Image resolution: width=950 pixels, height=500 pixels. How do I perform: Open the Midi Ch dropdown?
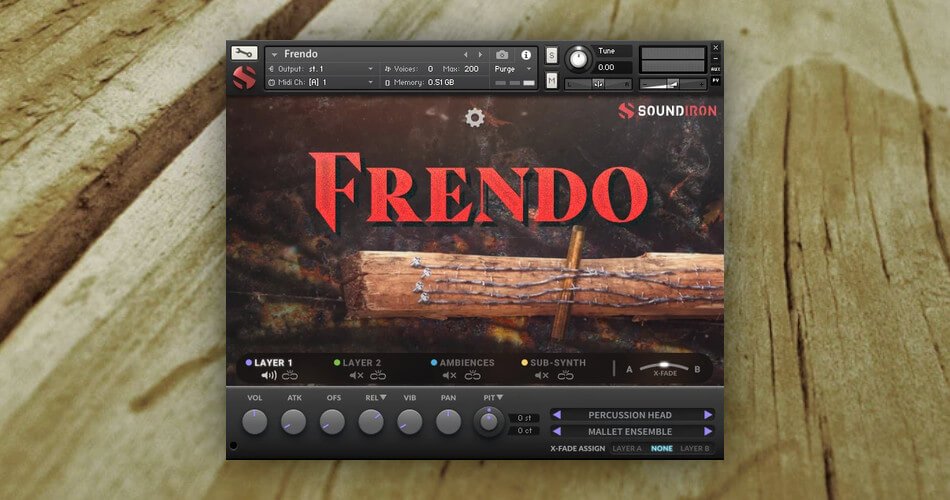[322, 82]
